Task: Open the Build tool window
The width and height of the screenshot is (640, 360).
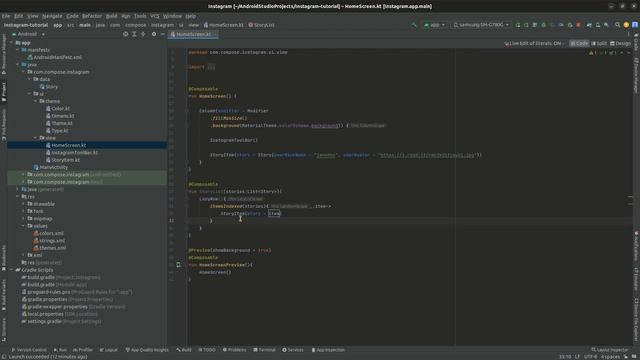Action: 184,350
